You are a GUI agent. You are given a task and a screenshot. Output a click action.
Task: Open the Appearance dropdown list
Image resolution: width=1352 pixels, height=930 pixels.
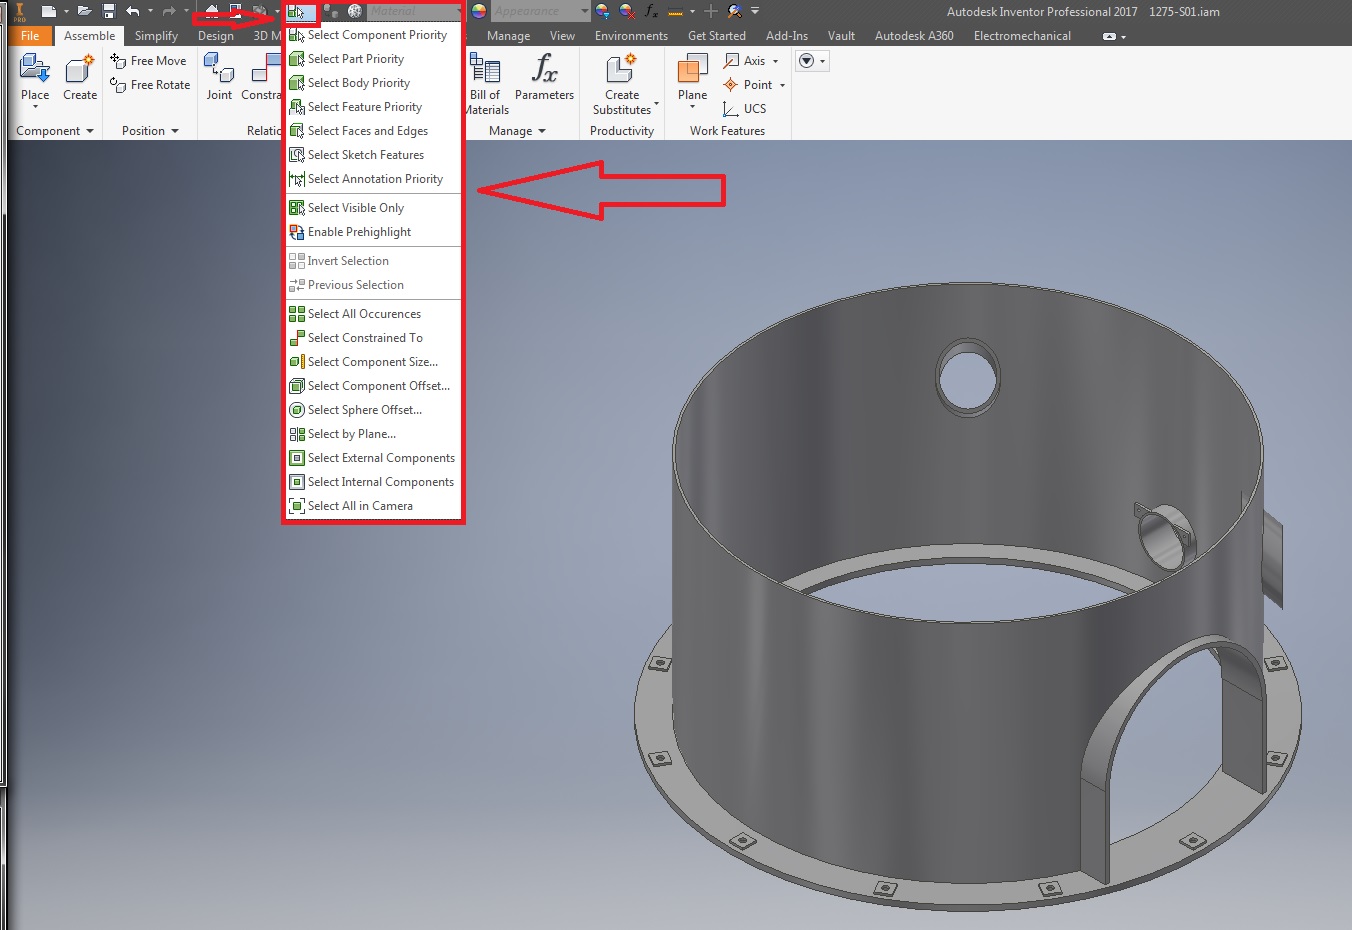pyautogui.click(x=585, y=11)
